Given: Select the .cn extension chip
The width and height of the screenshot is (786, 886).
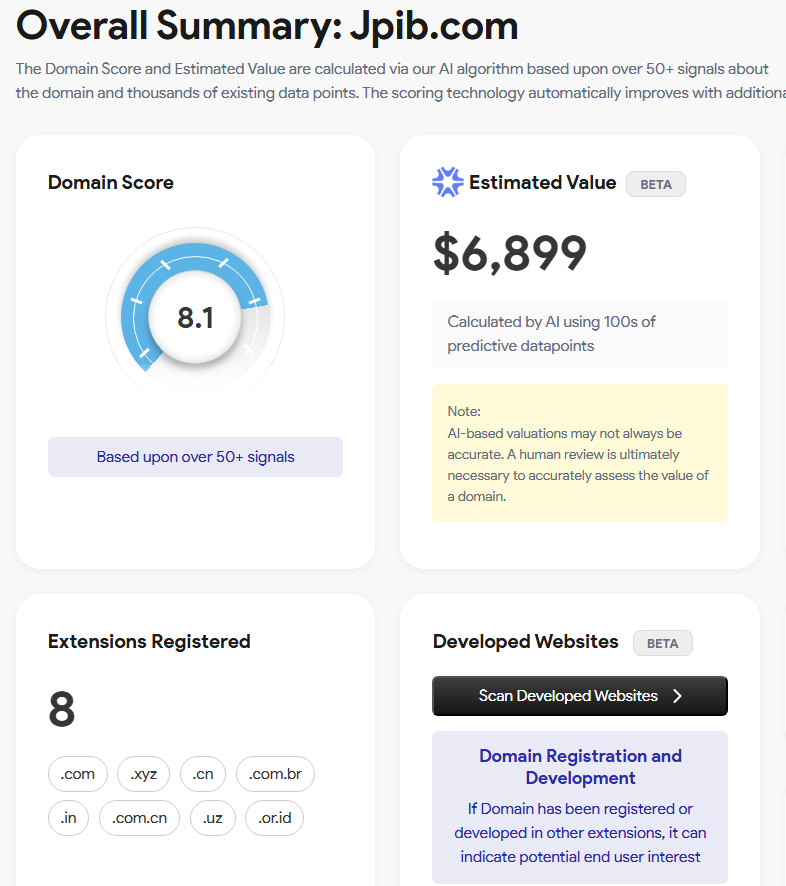Looking at the screenshot, I should point(203,774).
